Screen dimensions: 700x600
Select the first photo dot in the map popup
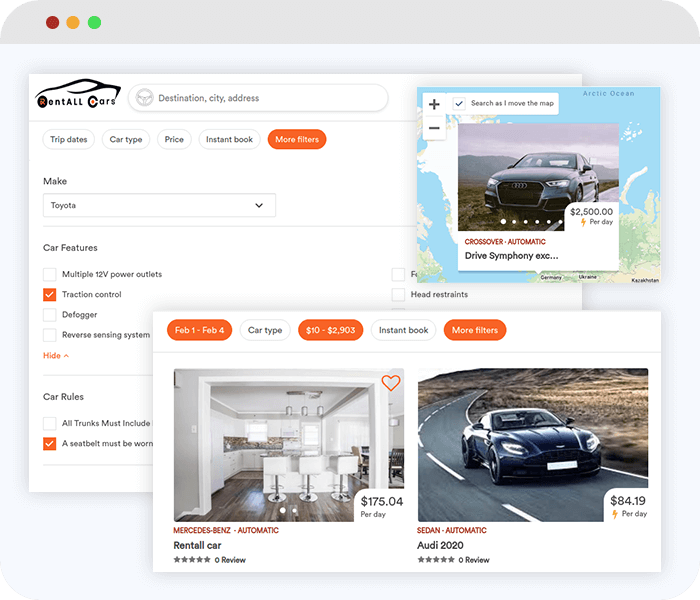(503, 221)
